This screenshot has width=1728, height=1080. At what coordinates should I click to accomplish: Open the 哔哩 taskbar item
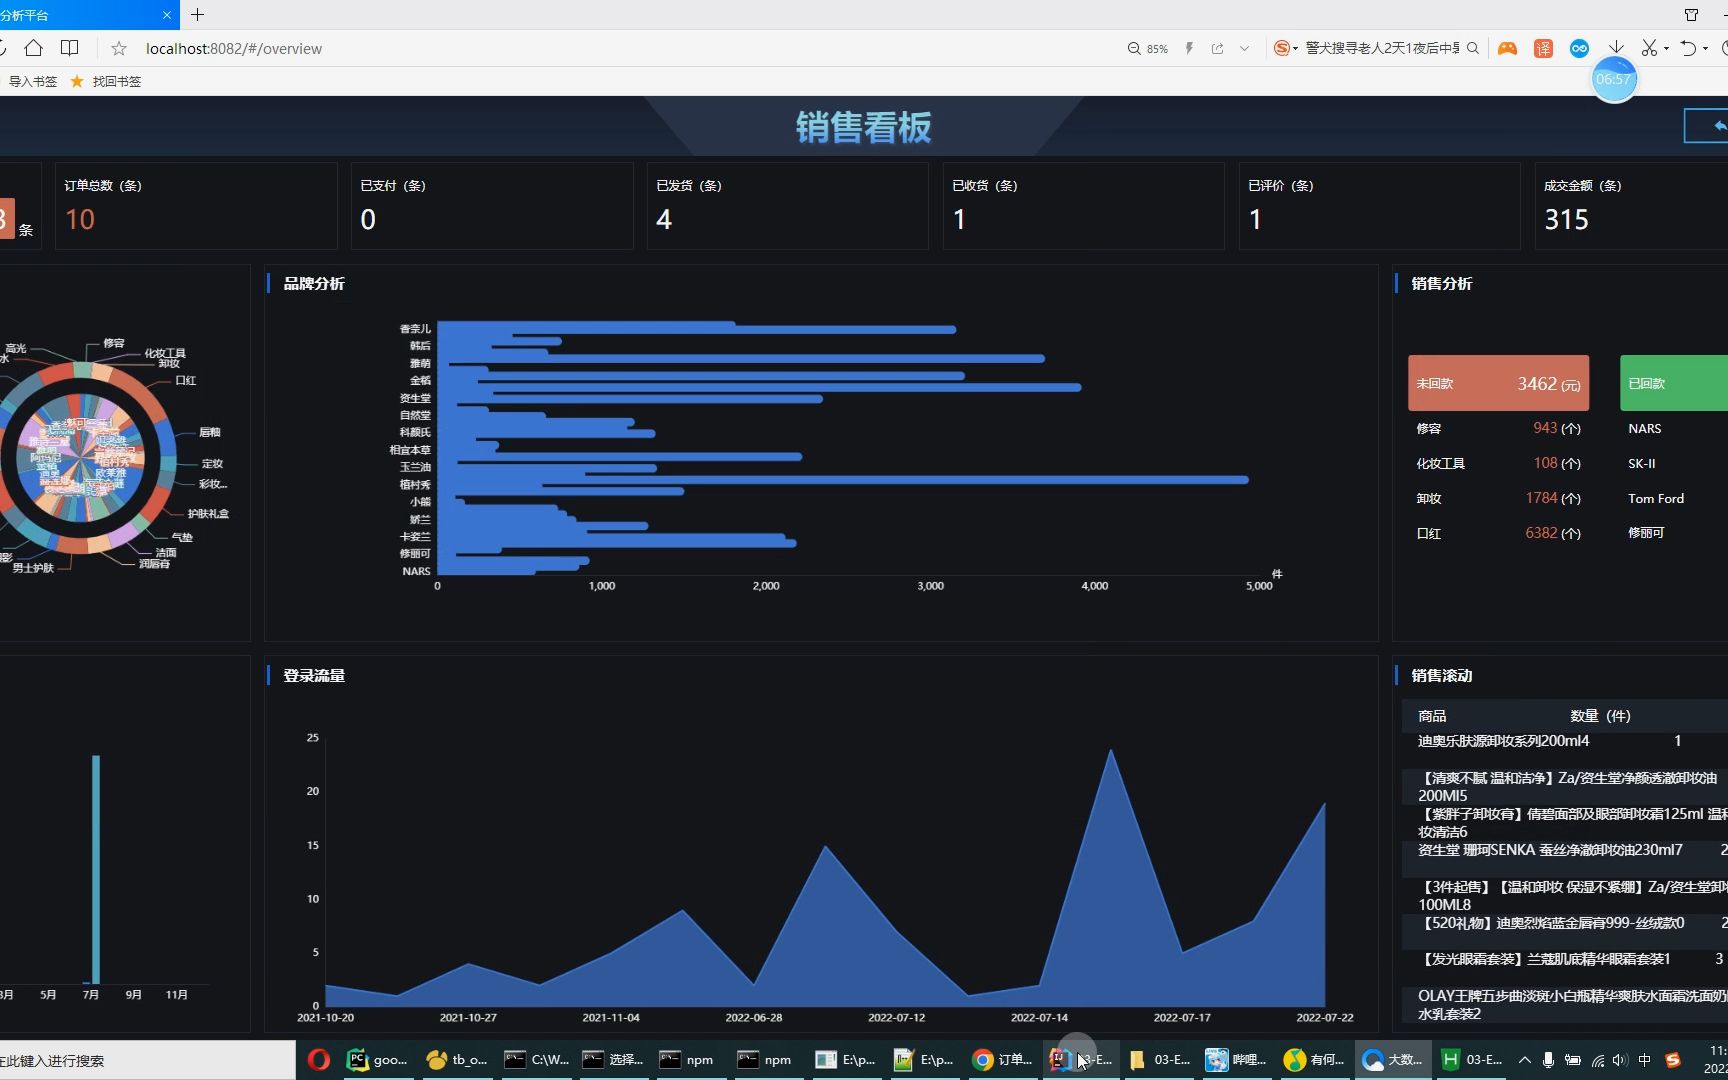[1236, 1059]
